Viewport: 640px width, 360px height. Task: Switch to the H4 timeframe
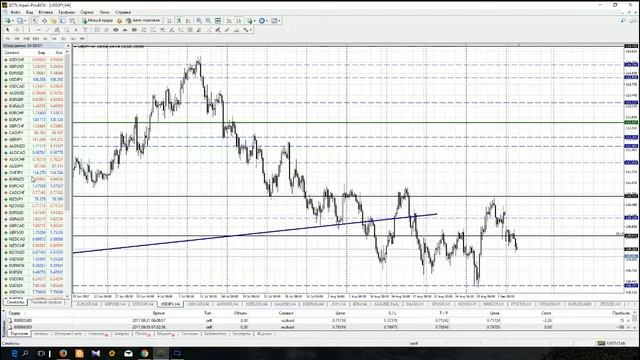tap(54, 38)
